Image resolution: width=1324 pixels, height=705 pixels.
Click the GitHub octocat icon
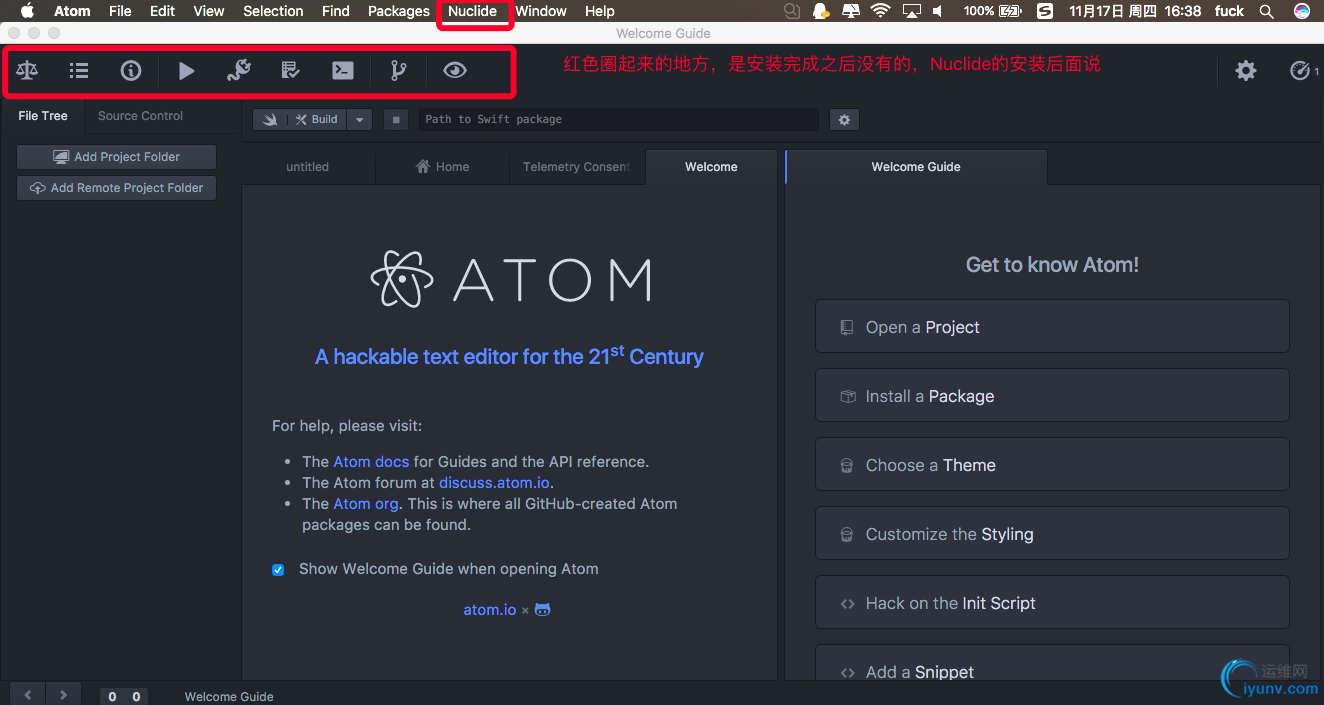[543, 609]
